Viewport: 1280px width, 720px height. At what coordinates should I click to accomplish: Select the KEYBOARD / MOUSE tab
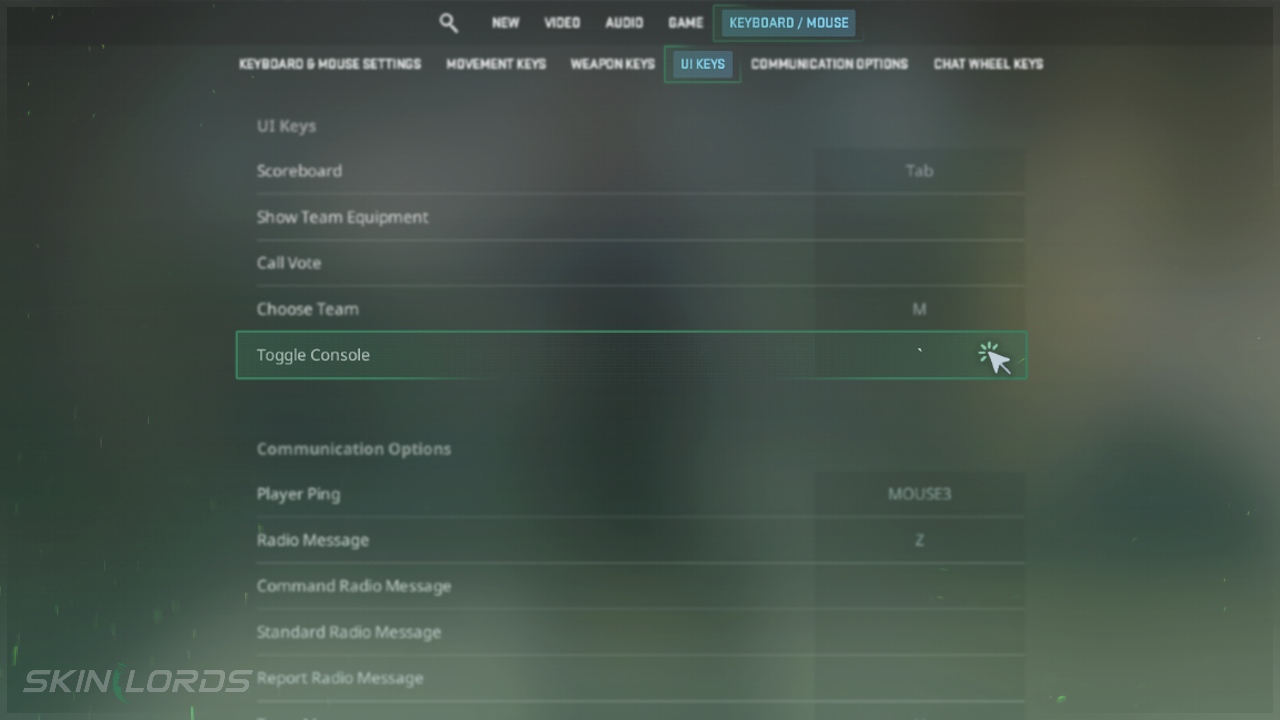pos(788,23)
